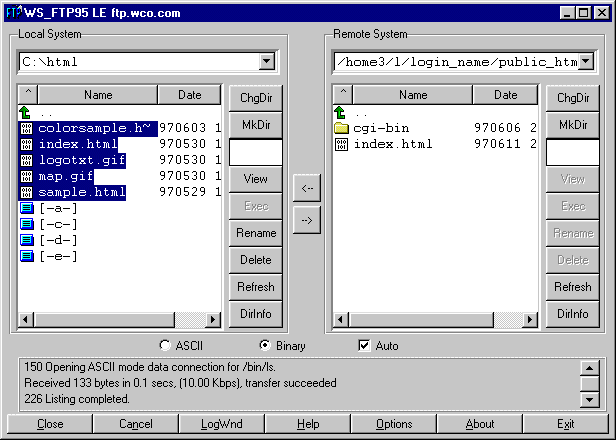Screen dimensions: 616x440
Task: Click the sample.html file icon
Action: pyautogui.click(x=26, y=192)
